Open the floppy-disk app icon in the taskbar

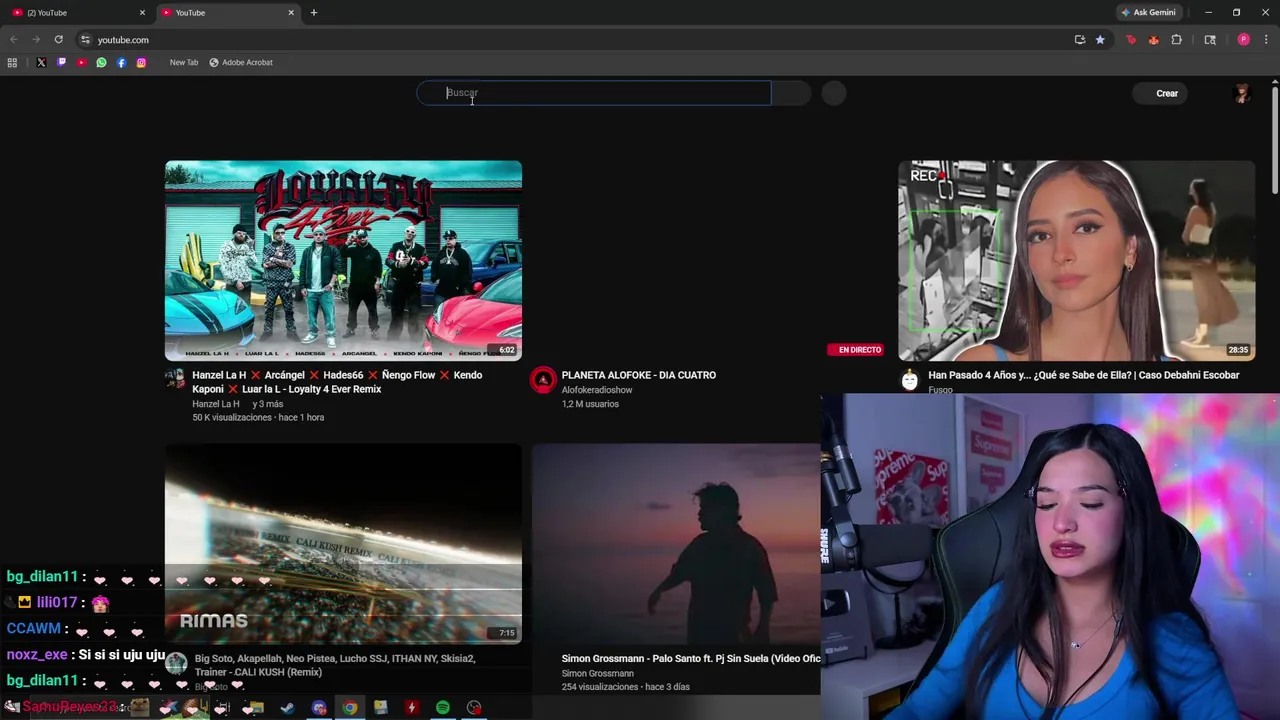[380, 708]
